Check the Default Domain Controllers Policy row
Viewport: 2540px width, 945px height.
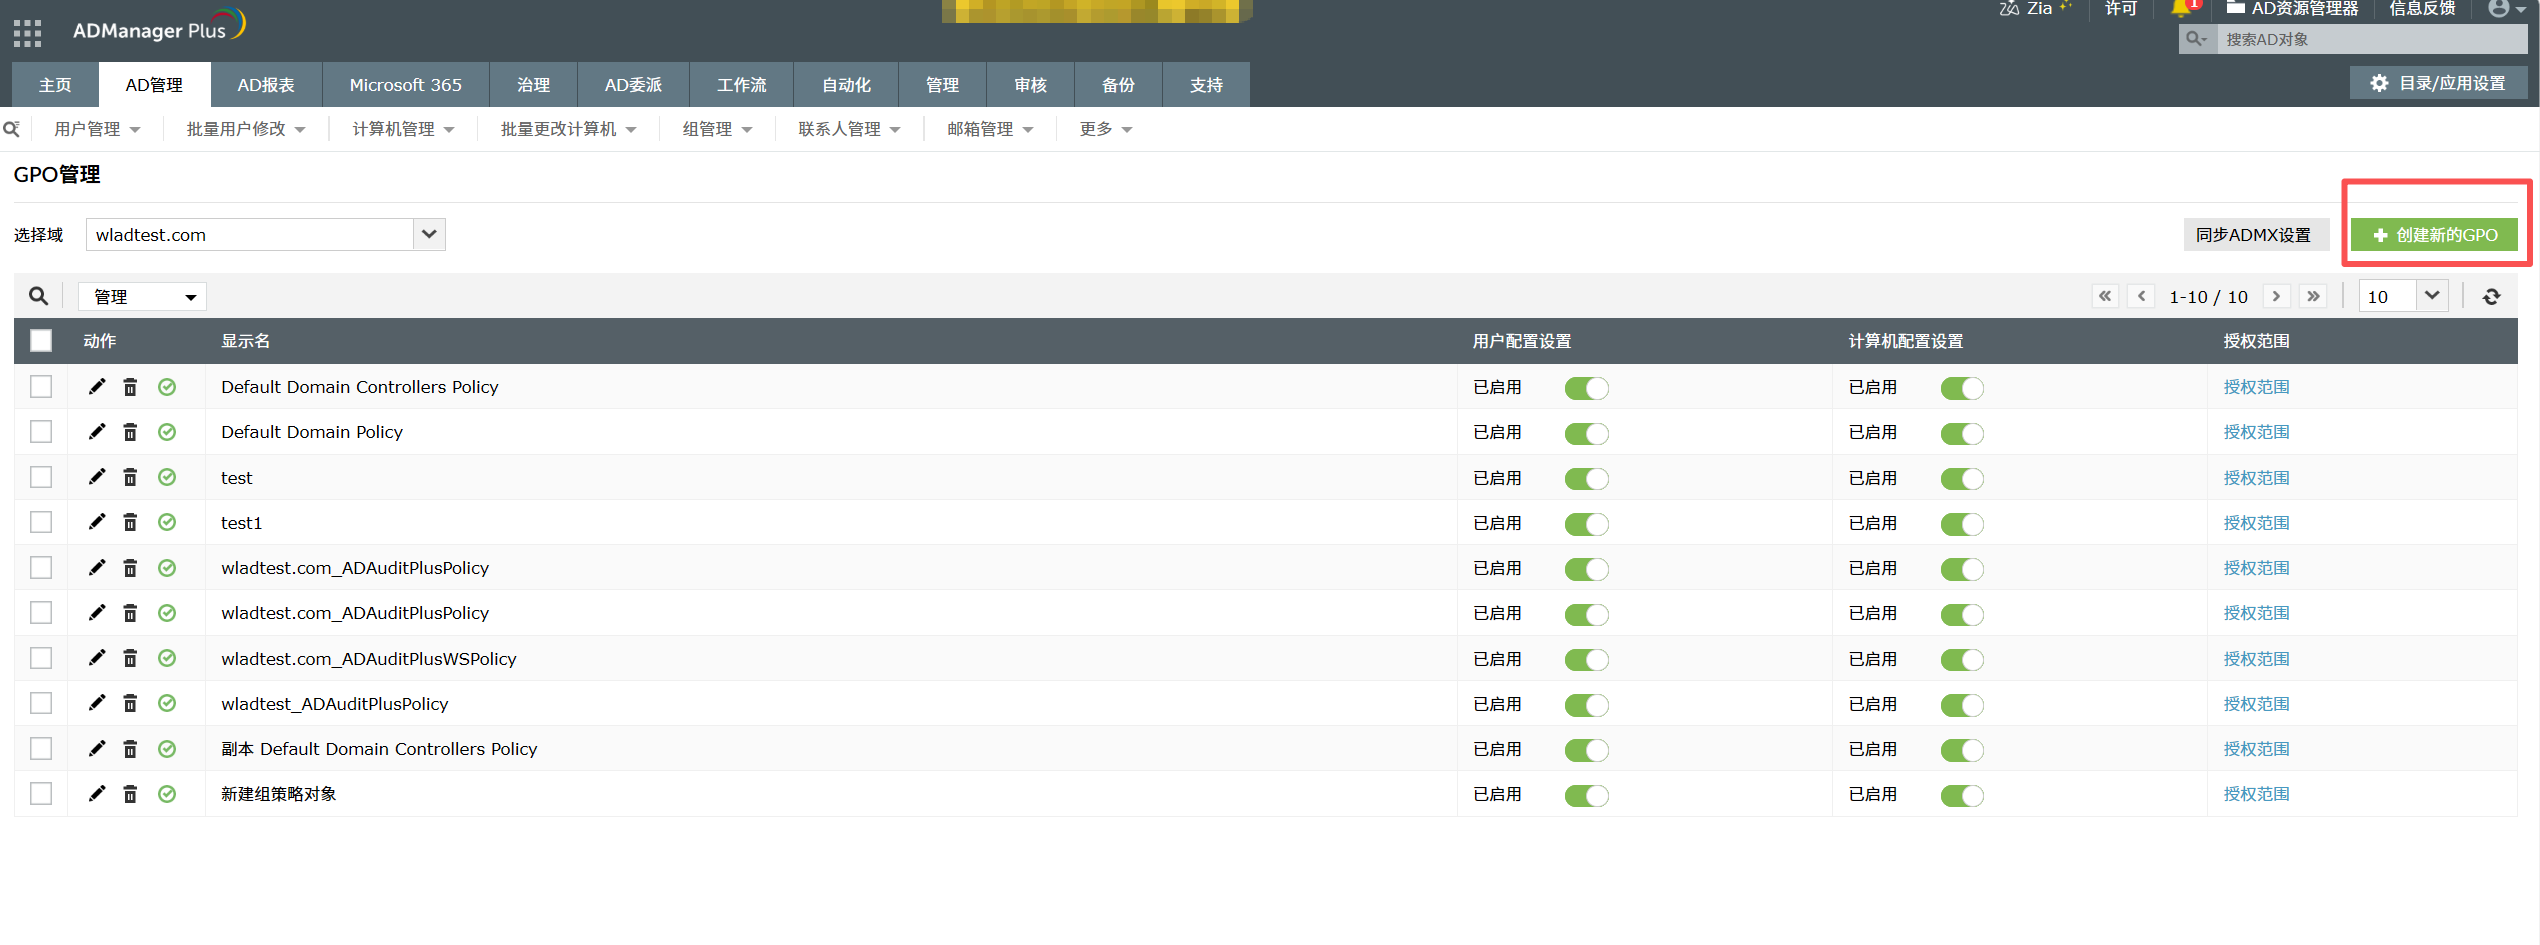tap(41, 387)
